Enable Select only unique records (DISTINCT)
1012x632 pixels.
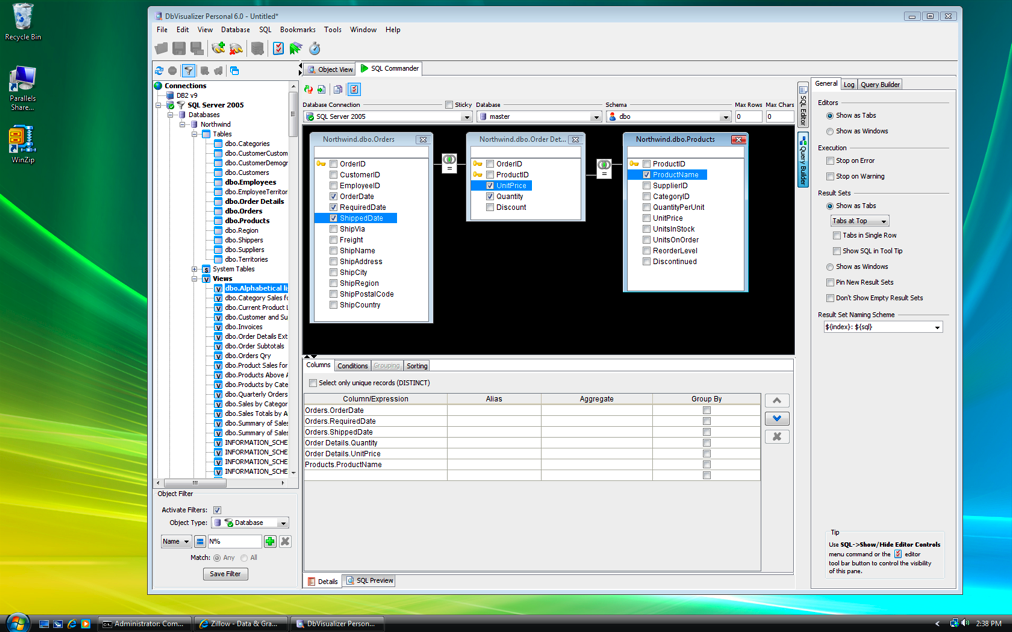313,383
